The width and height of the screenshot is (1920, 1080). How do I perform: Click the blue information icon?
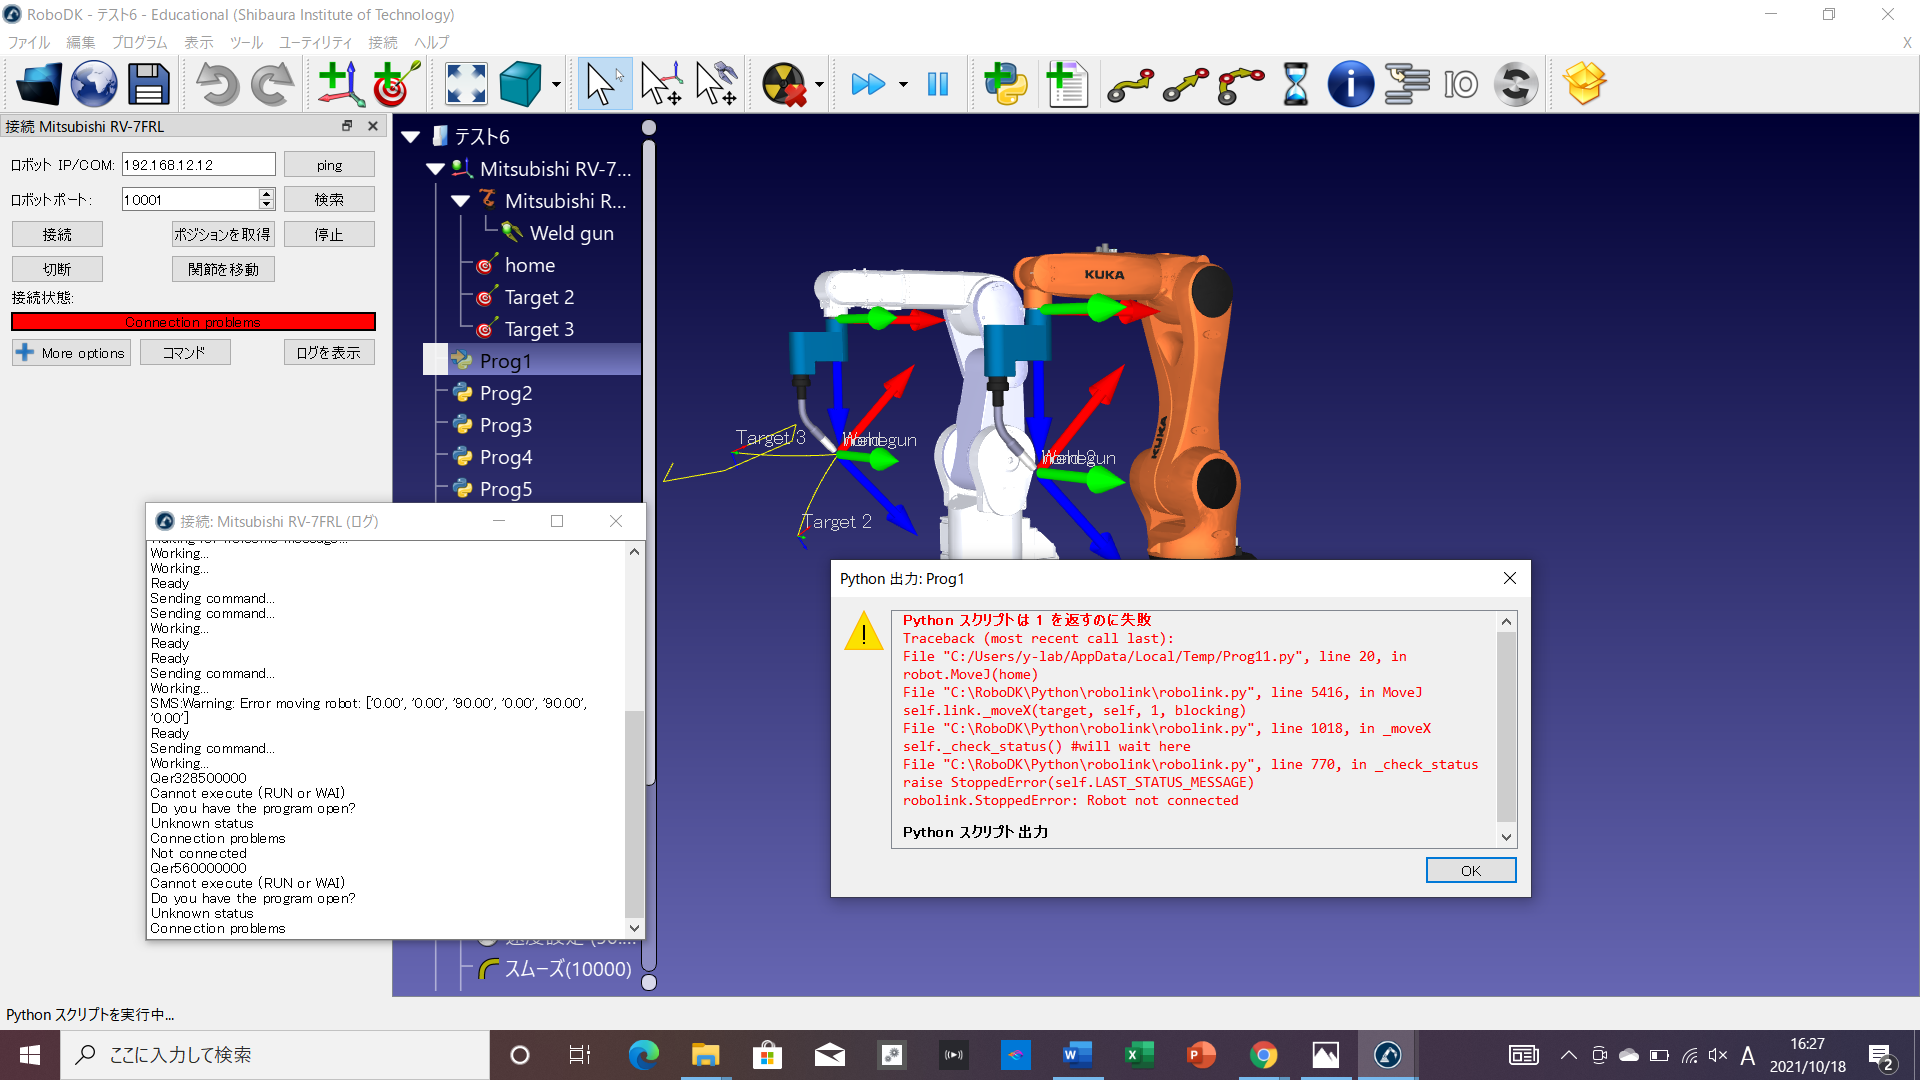(1350, 84)
